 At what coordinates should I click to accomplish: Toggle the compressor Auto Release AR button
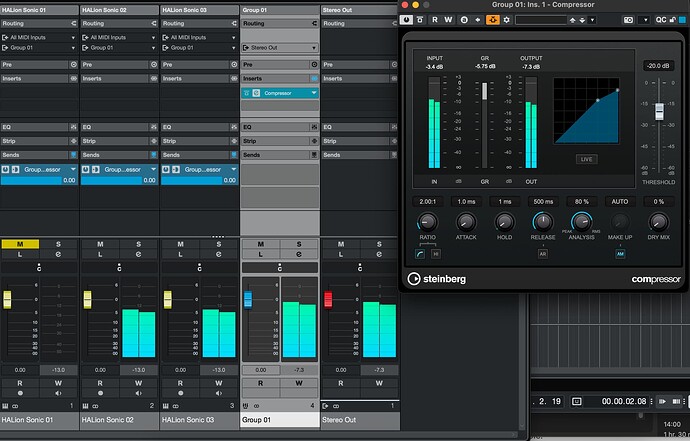(x=543, y=254)
